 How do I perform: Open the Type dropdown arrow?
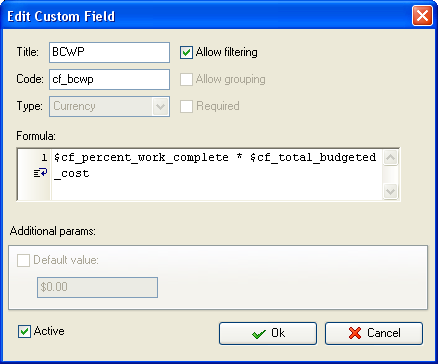(x=161, y=107)
